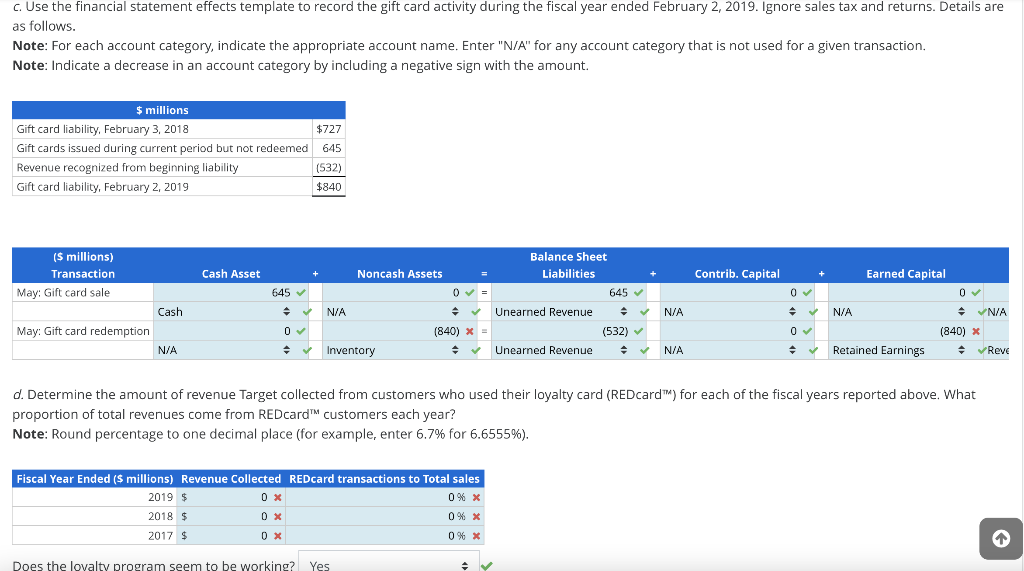
Task: Open Earned Capital N/A dropdown for gift card sale
Action: tap(899, 312)
